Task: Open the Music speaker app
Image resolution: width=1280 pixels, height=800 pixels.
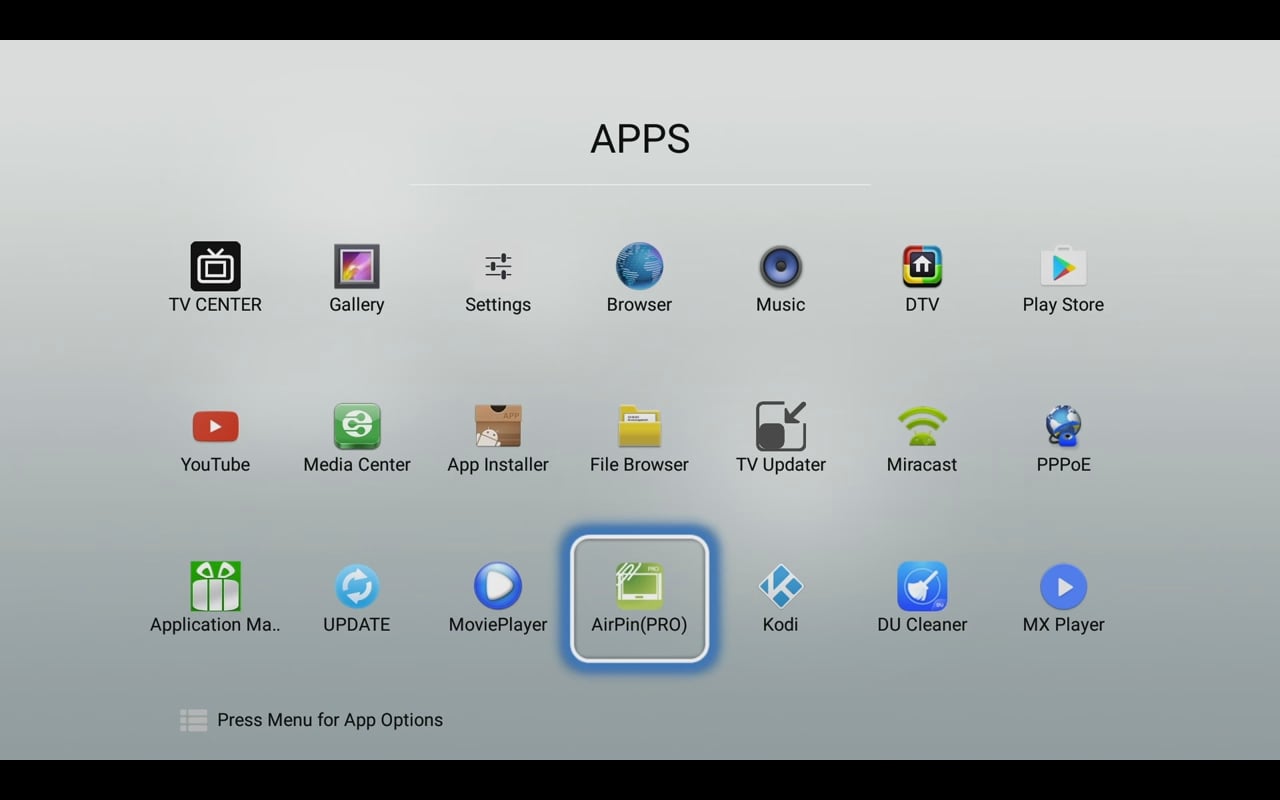Action: (780, 267)
